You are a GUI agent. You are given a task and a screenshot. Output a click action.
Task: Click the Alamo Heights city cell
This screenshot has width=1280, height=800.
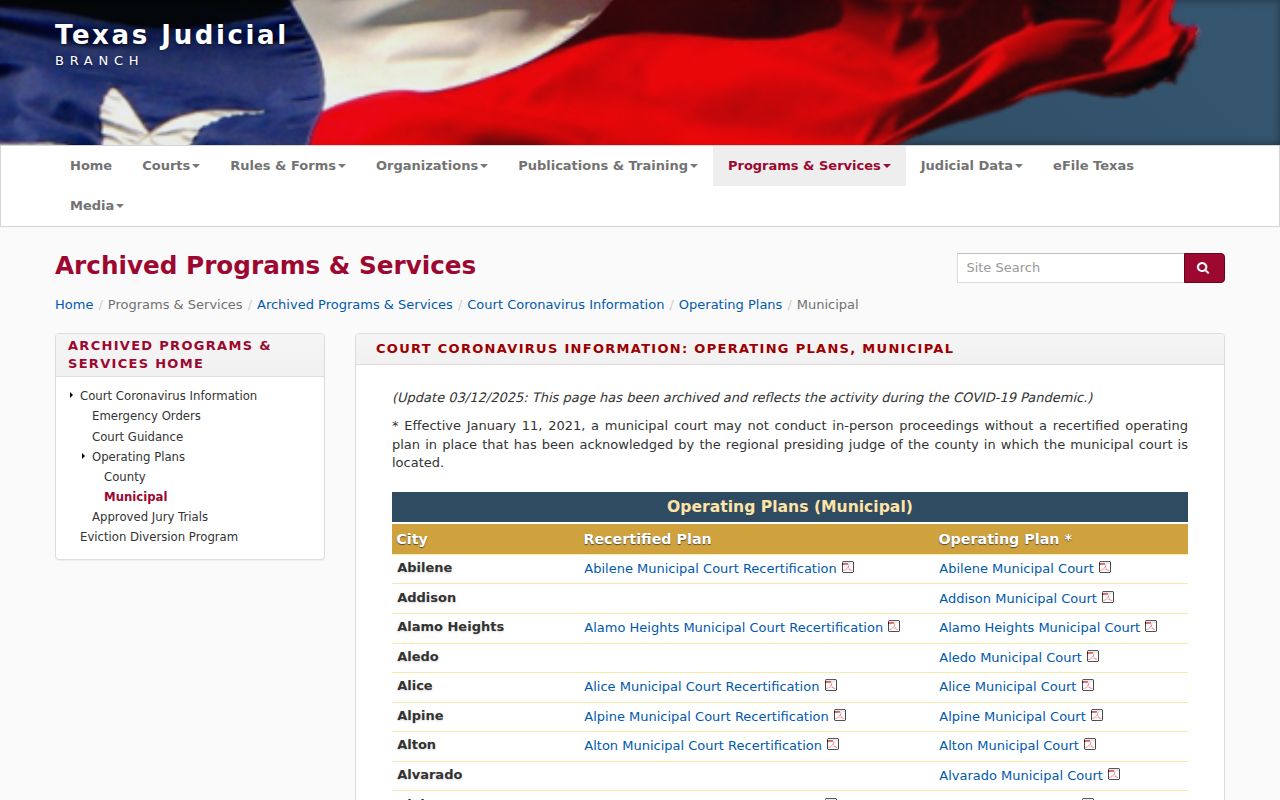click(485, 627)
